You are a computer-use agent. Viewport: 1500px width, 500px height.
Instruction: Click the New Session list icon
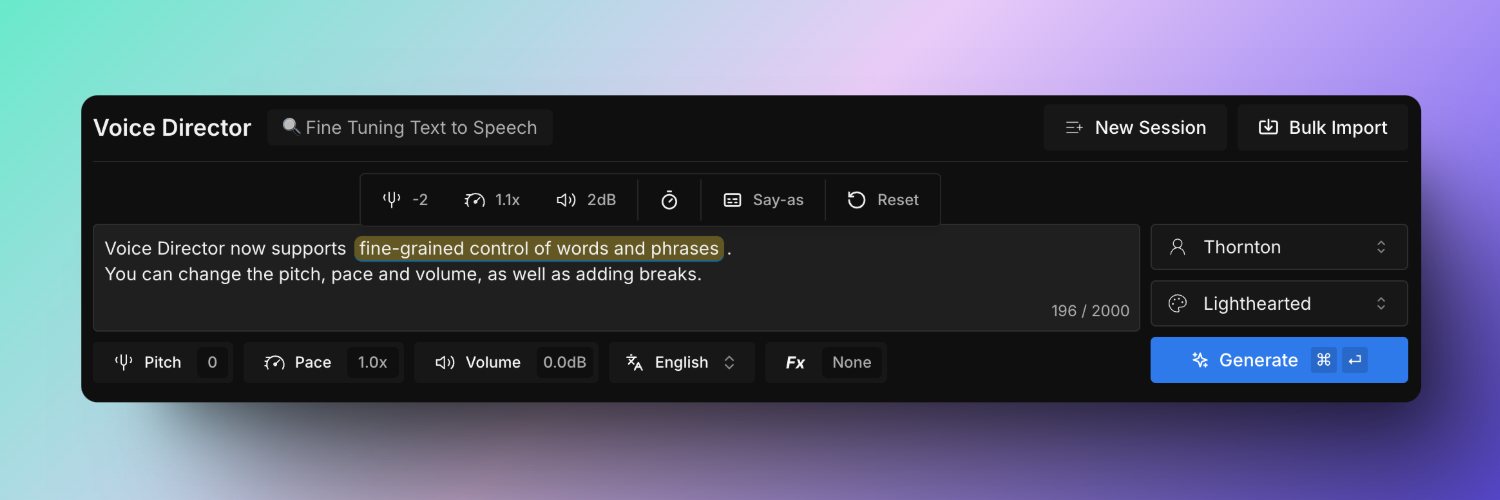pos(1074,128)
